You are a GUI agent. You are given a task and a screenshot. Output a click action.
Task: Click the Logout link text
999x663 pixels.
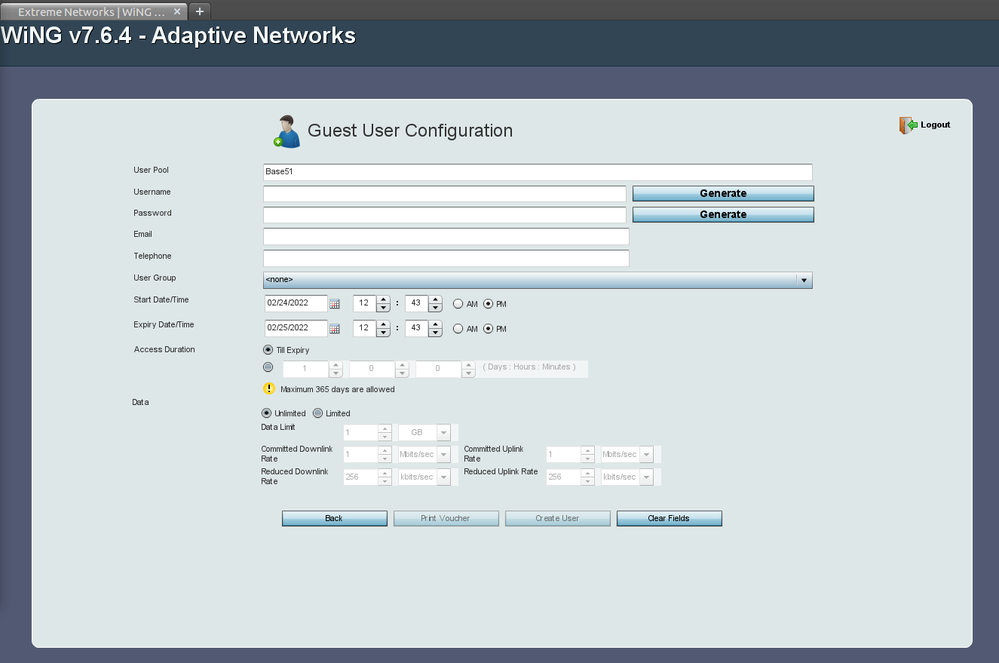tap(935, 125)
